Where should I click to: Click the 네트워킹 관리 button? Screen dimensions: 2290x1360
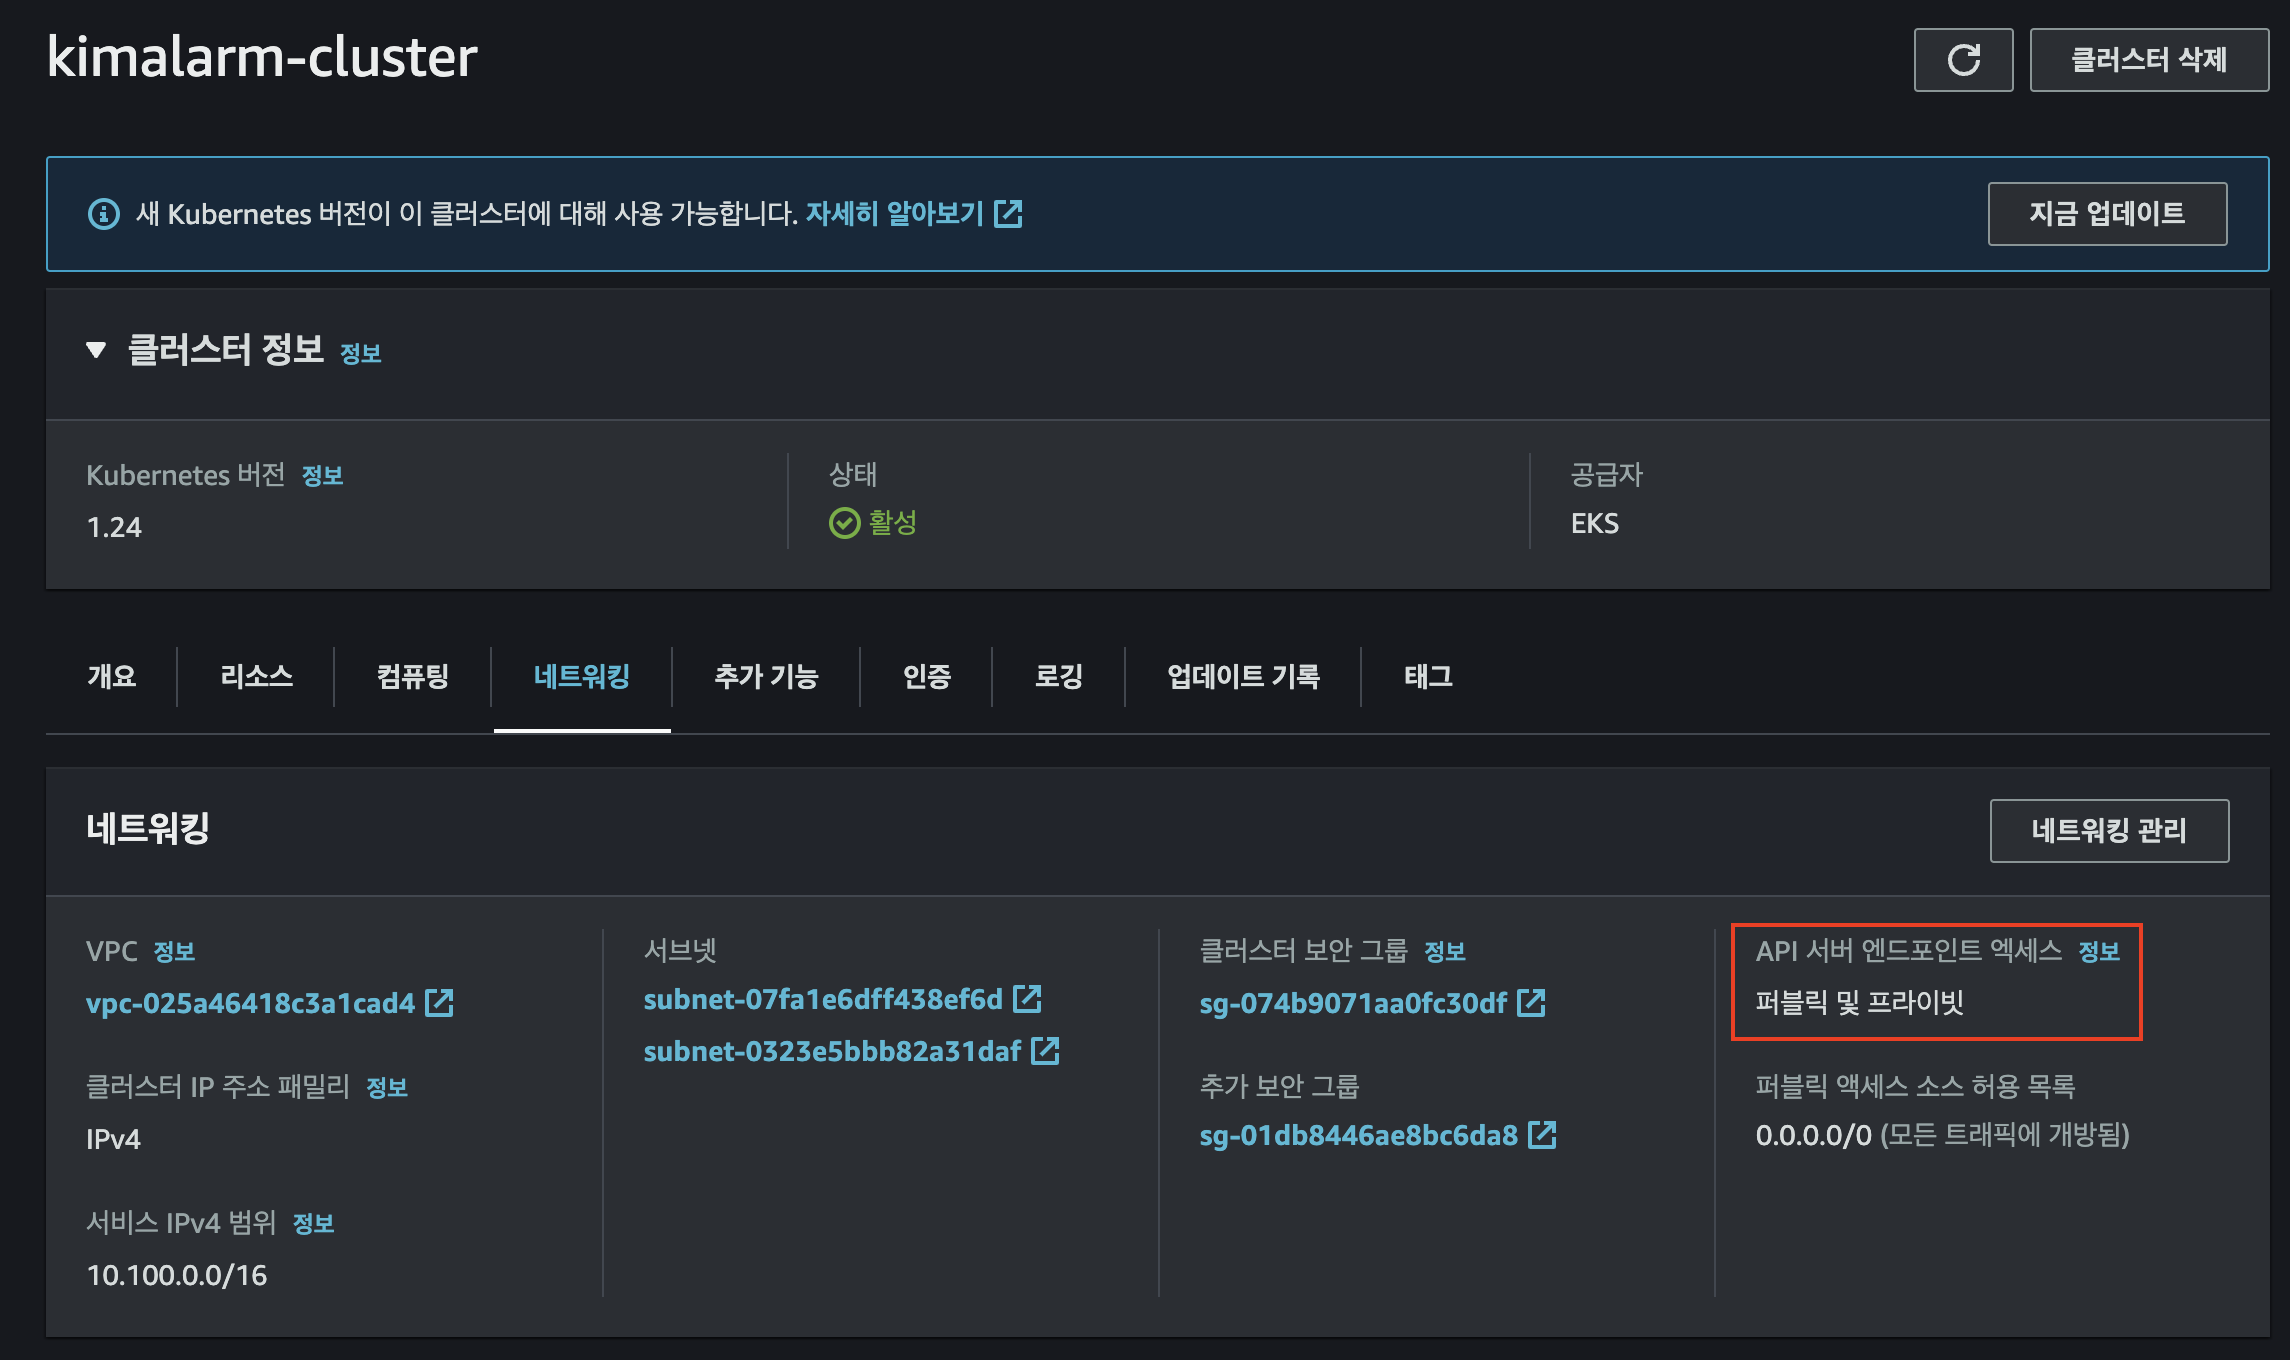2108,830
